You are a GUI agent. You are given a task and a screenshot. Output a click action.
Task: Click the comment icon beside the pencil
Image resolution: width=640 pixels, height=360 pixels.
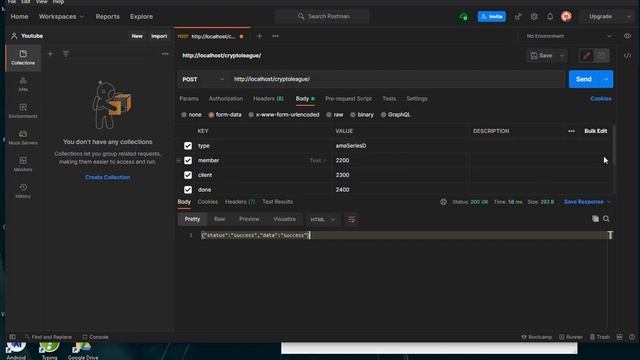point(601,56)
